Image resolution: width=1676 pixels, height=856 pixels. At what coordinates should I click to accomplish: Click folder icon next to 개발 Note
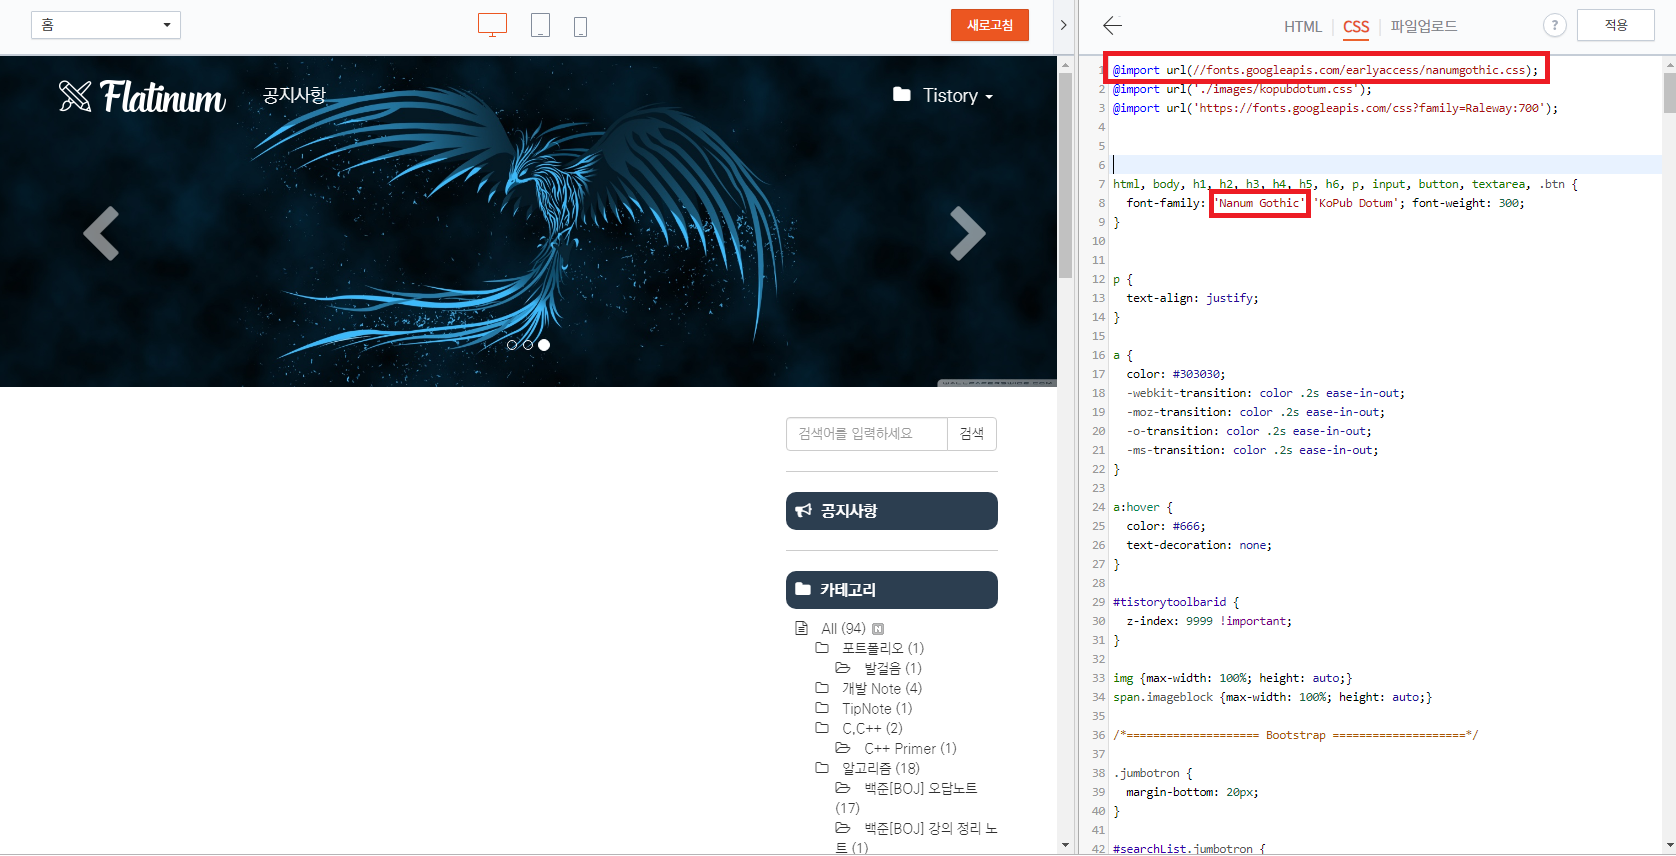tap(822, 688)
